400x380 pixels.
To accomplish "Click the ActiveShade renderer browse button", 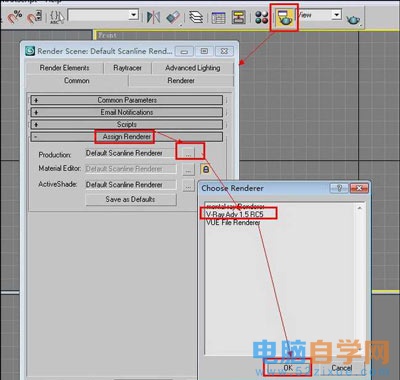I will pyautogui.click(x=189, y=185).
